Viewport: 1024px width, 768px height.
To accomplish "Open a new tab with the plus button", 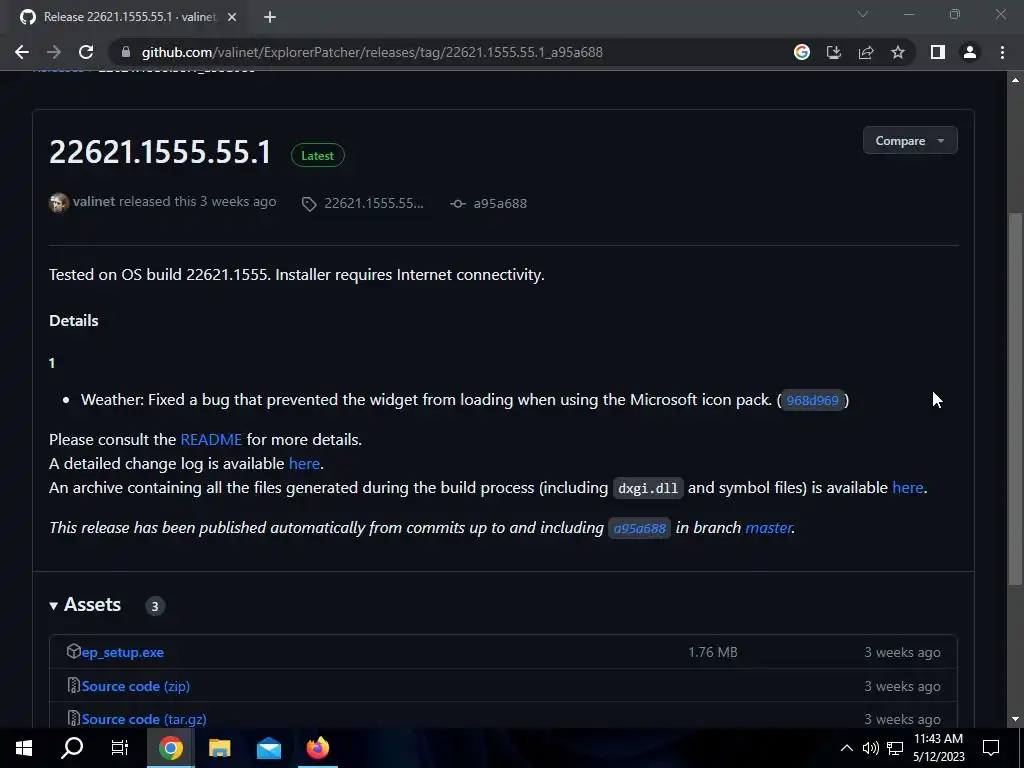I will tap(270, 17).
